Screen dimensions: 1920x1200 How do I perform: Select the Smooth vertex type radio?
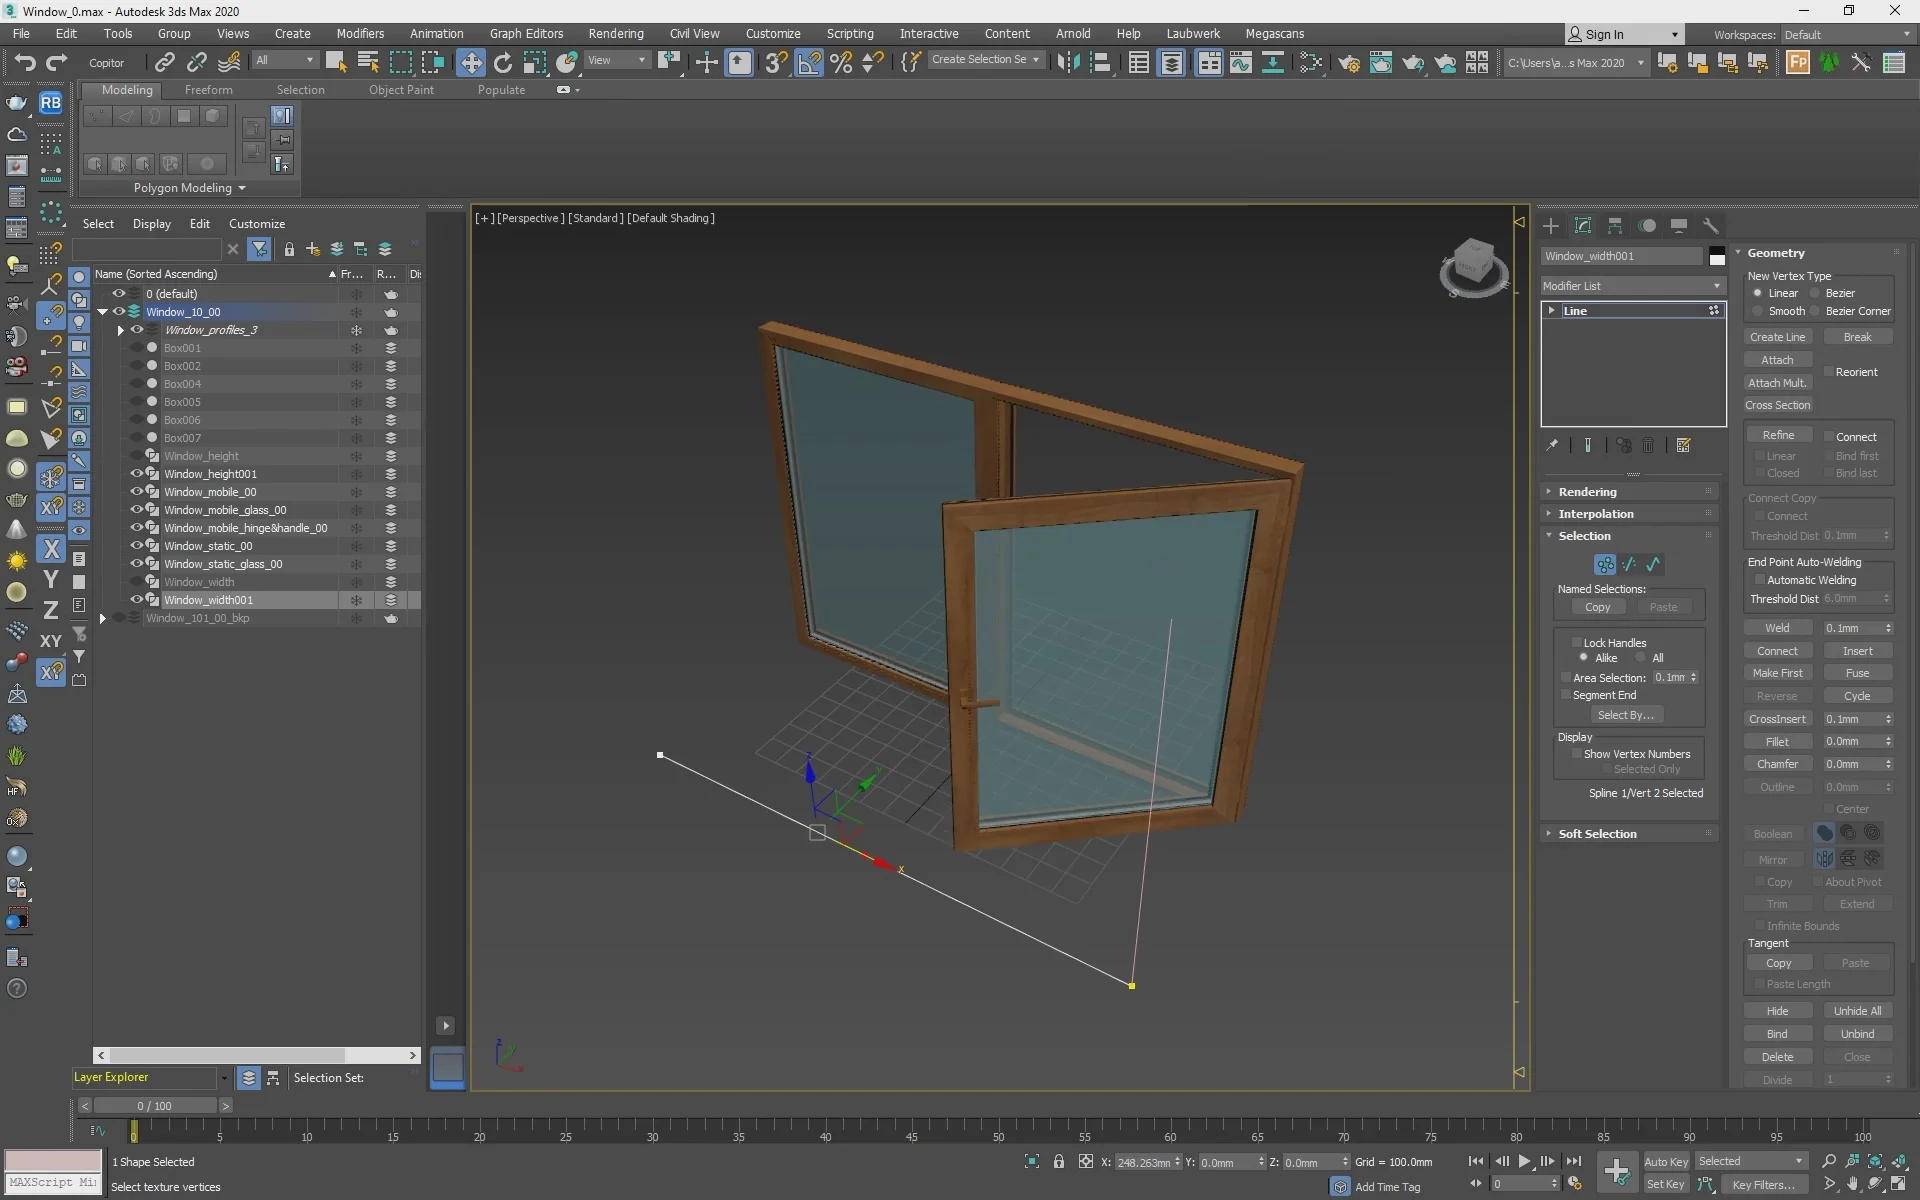pos(1758,311)
